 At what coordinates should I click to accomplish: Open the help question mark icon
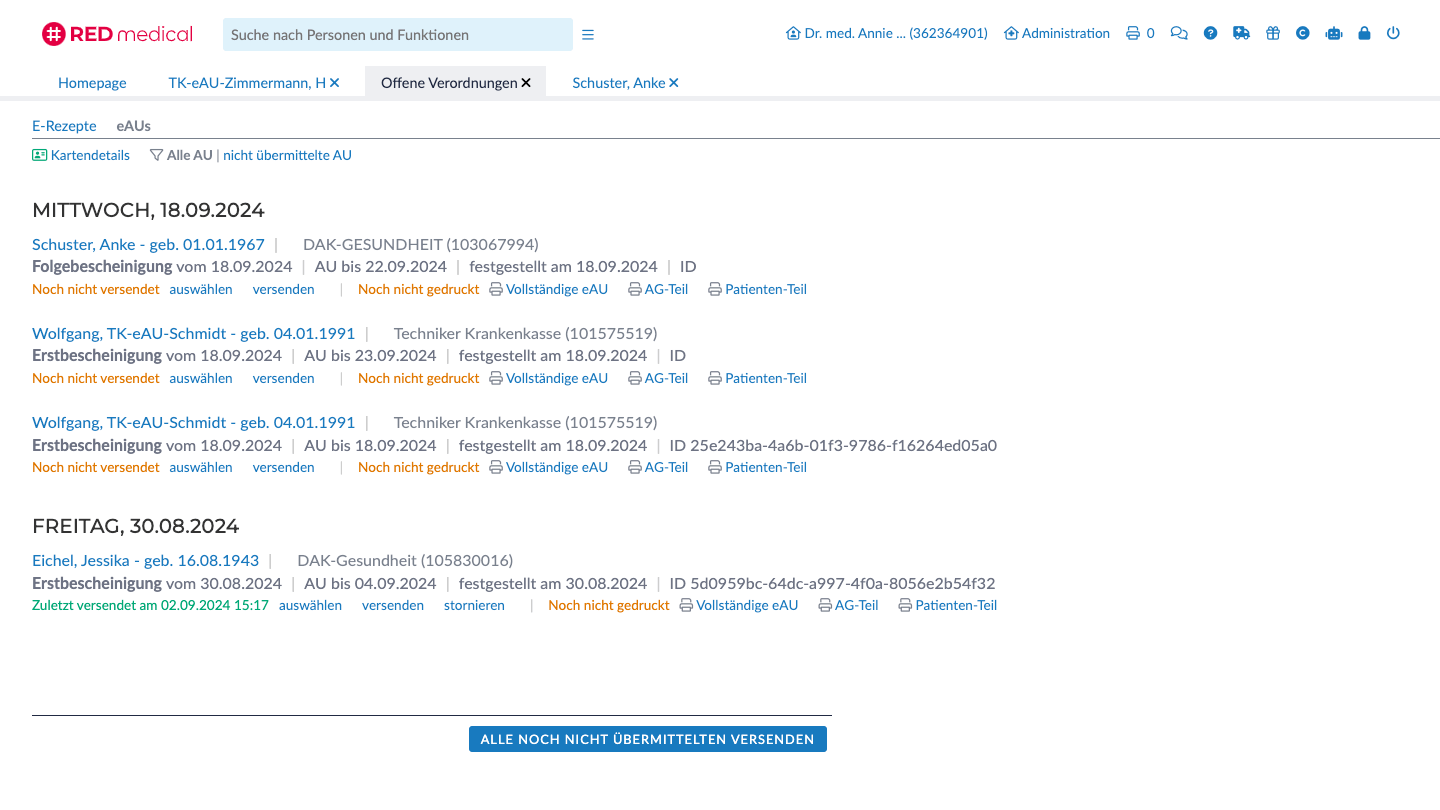[1210, 33]
